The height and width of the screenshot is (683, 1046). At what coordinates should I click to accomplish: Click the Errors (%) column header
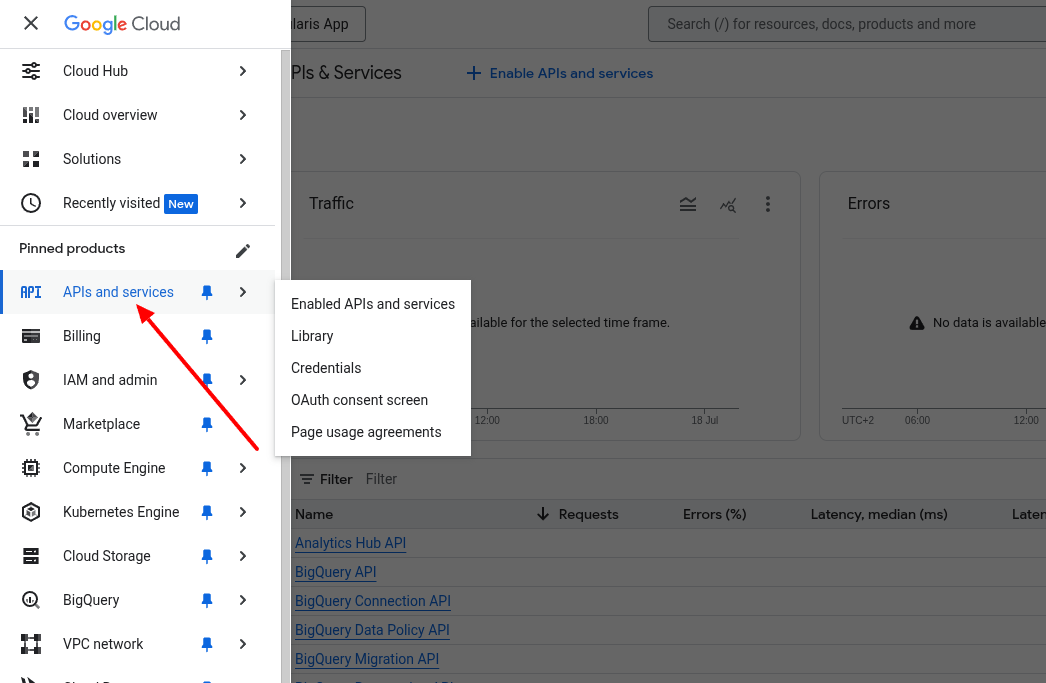pyautogui.click(x=714, y=514)
